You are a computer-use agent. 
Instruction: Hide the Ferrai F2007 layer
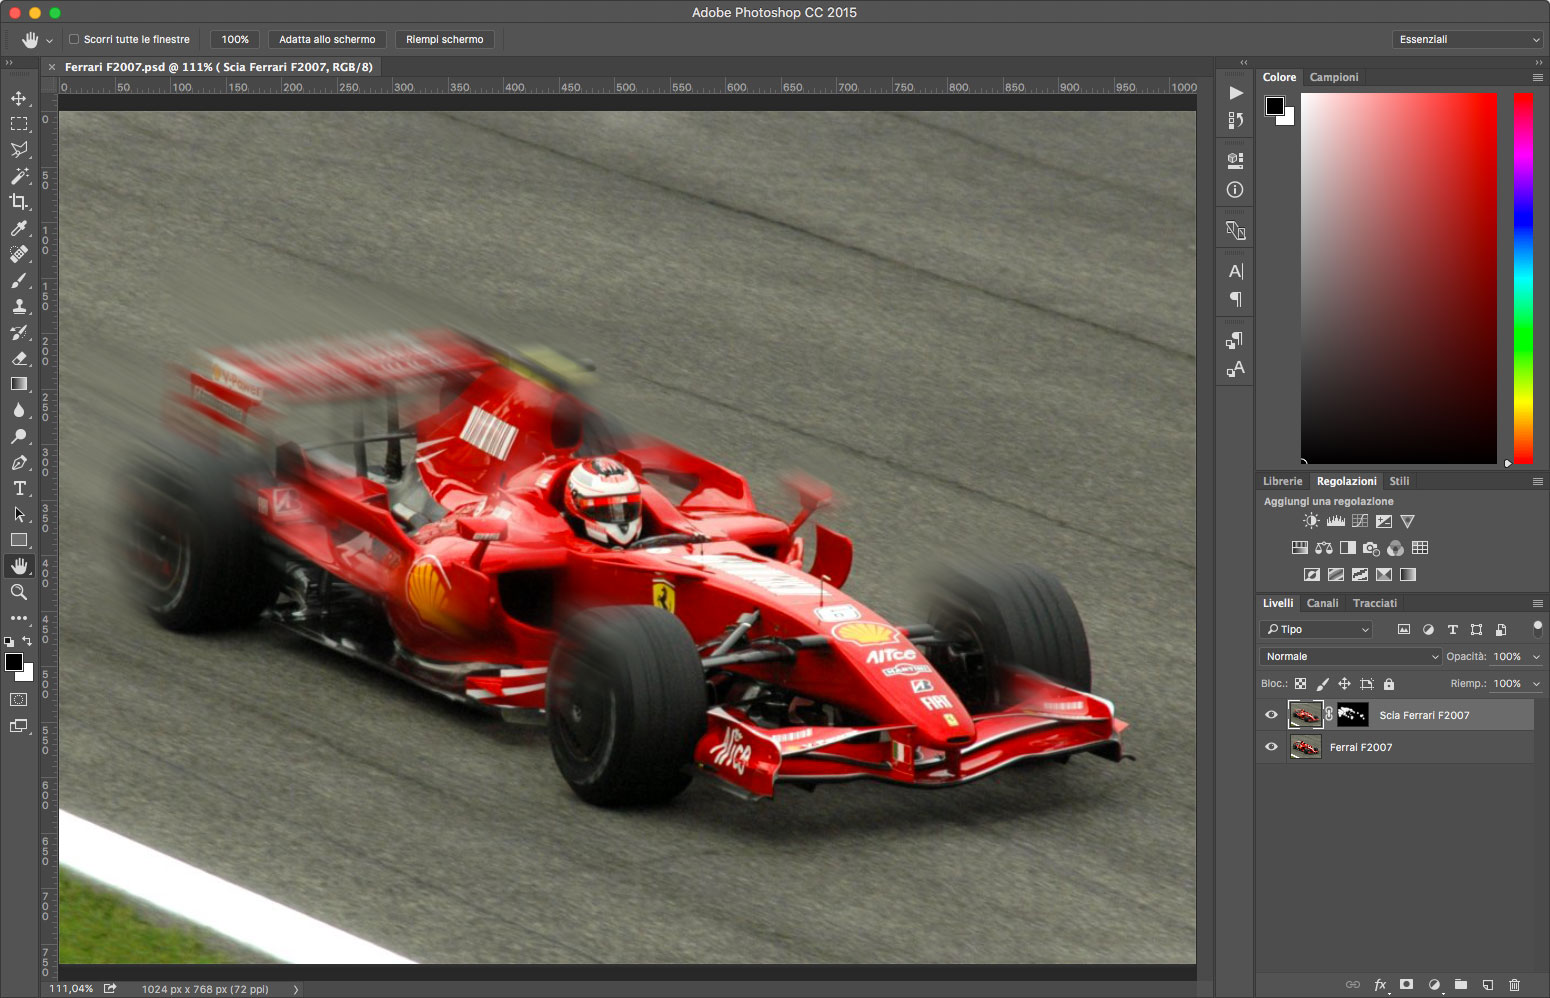tap(1271, 747)
